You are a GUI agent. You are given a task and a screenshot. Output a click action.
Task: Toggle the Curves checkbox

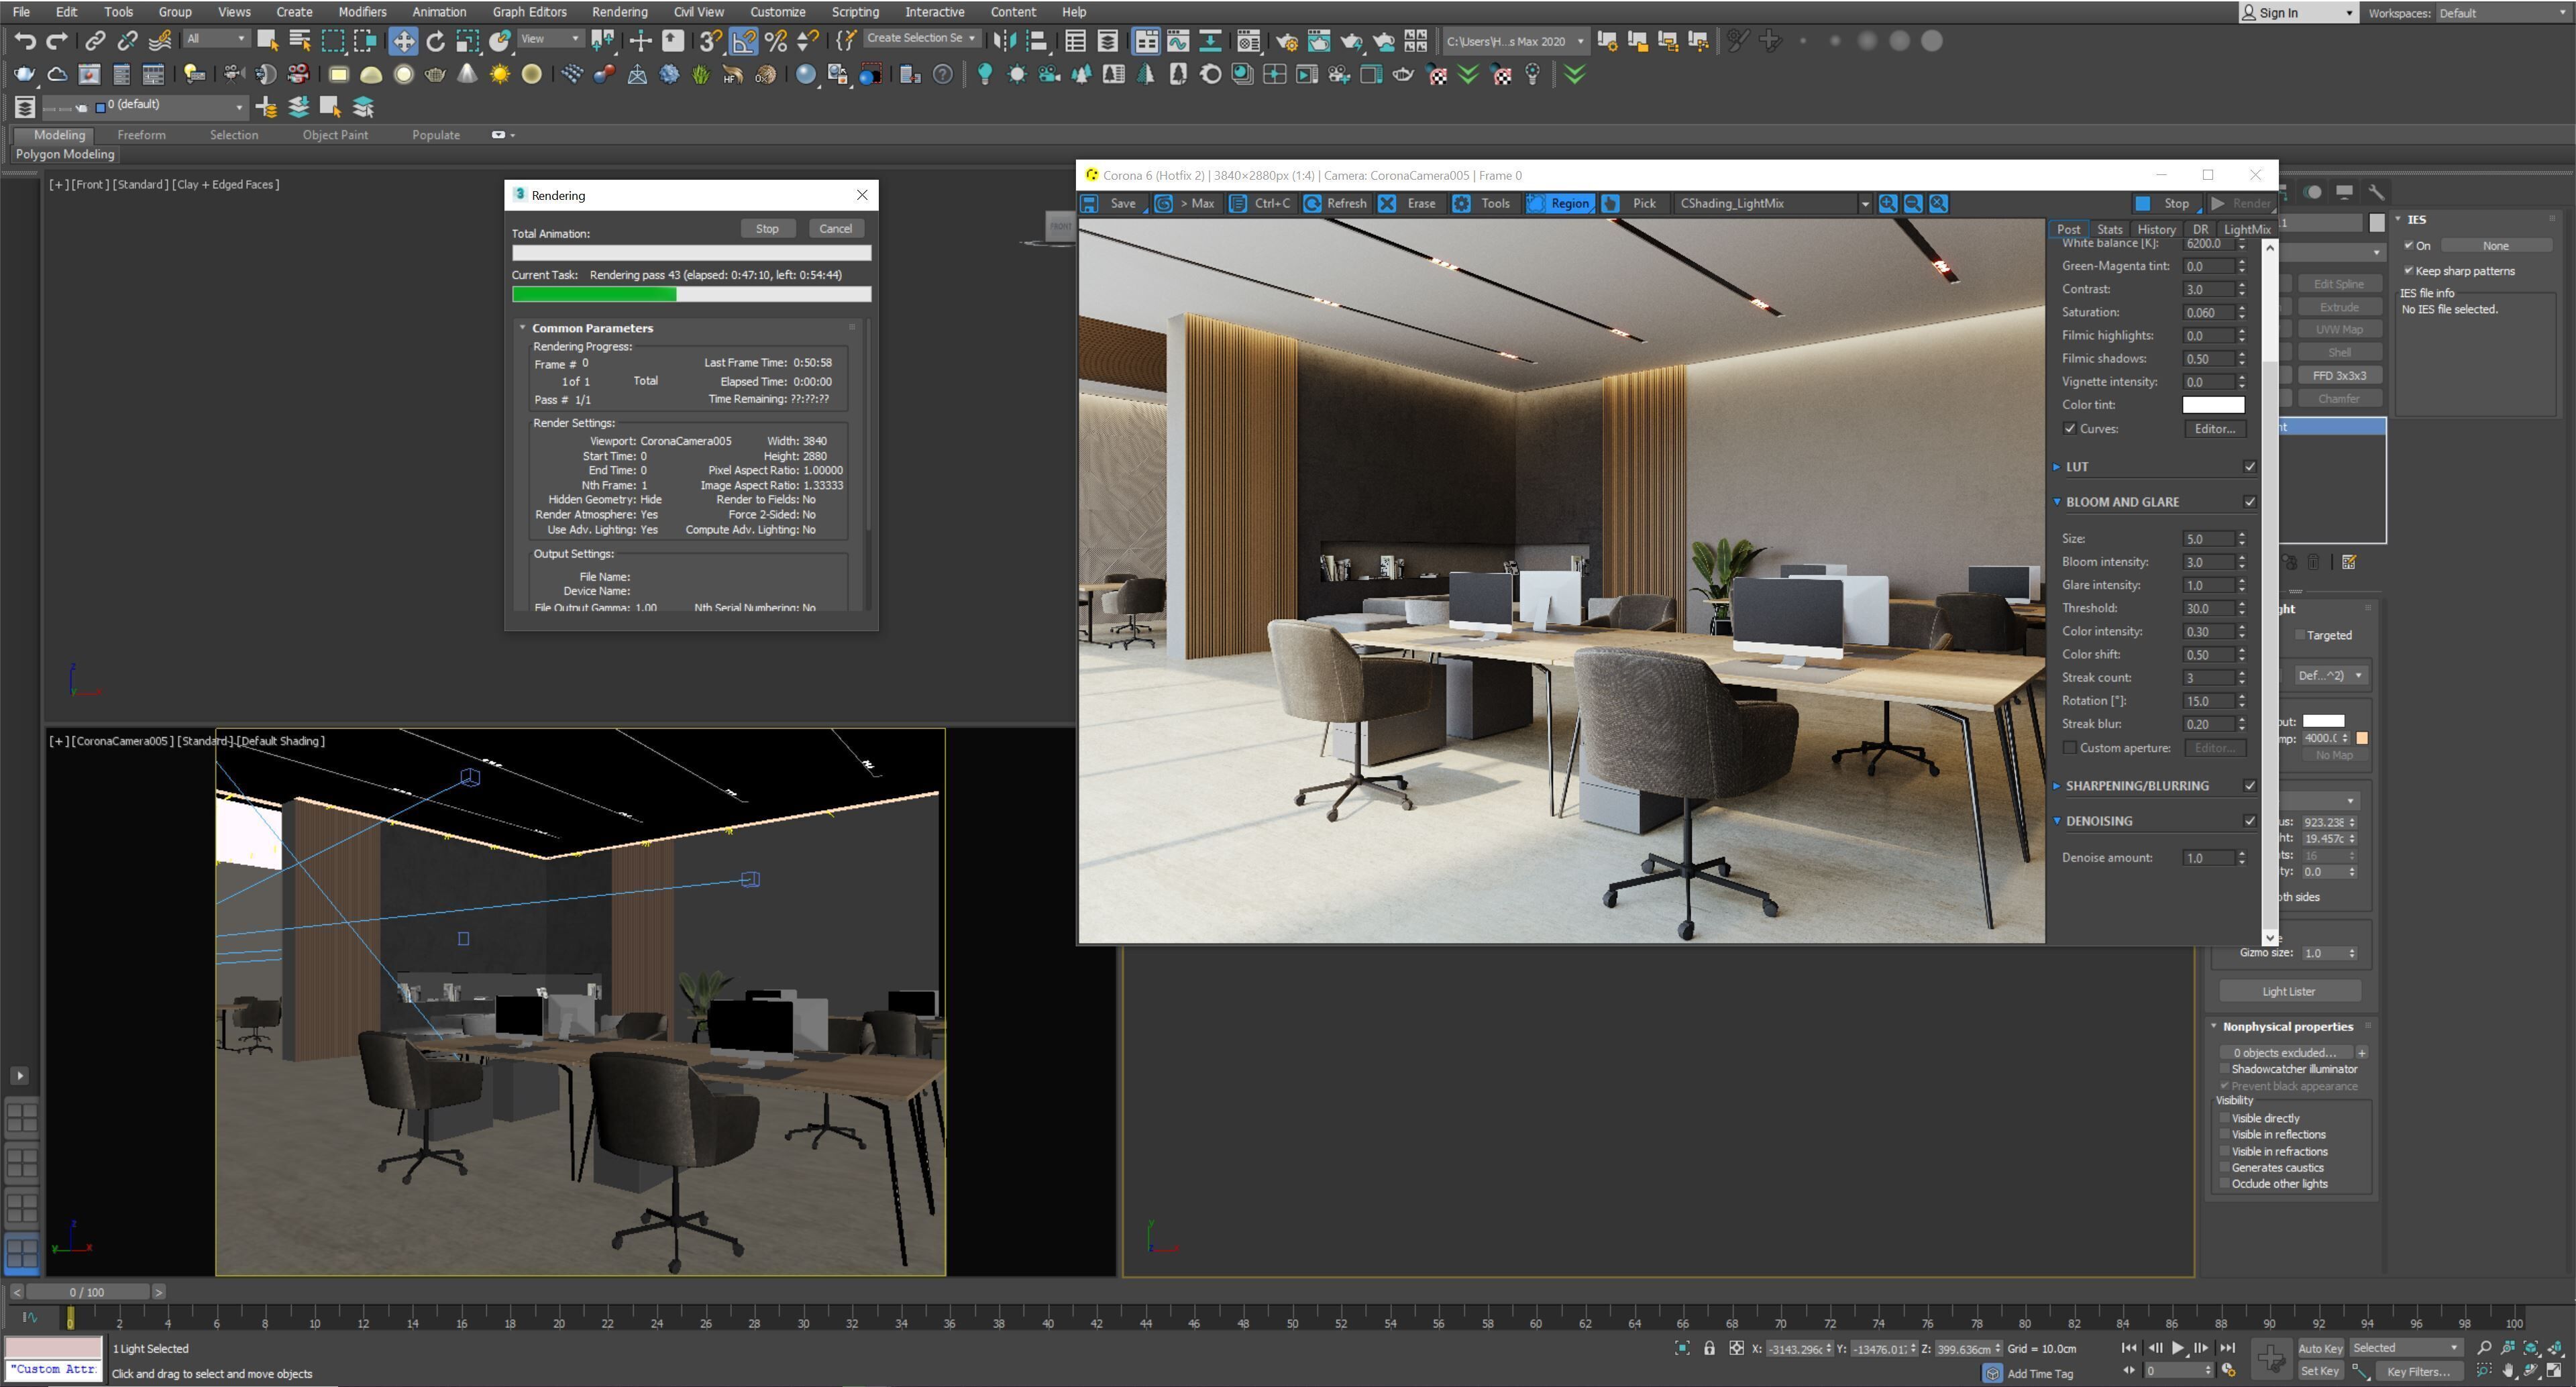click(x=2070, y=428)
